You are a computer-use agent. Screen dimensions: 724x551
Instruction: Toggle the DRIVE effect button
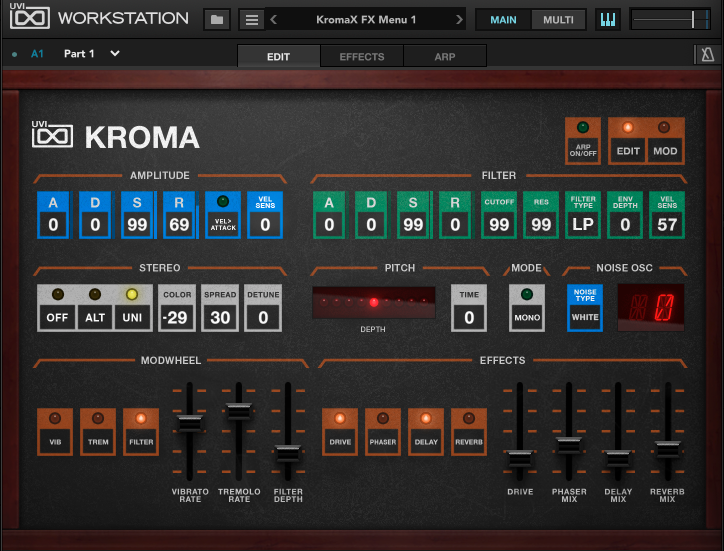tap(340, 432)
